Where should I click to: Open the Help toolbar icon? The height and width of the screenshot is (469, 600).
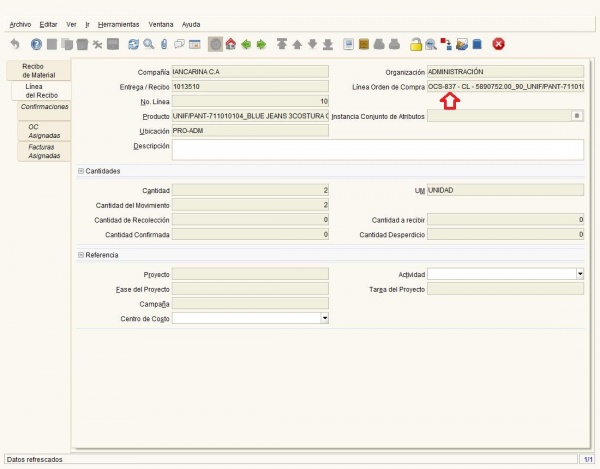(x=36, y=44)
